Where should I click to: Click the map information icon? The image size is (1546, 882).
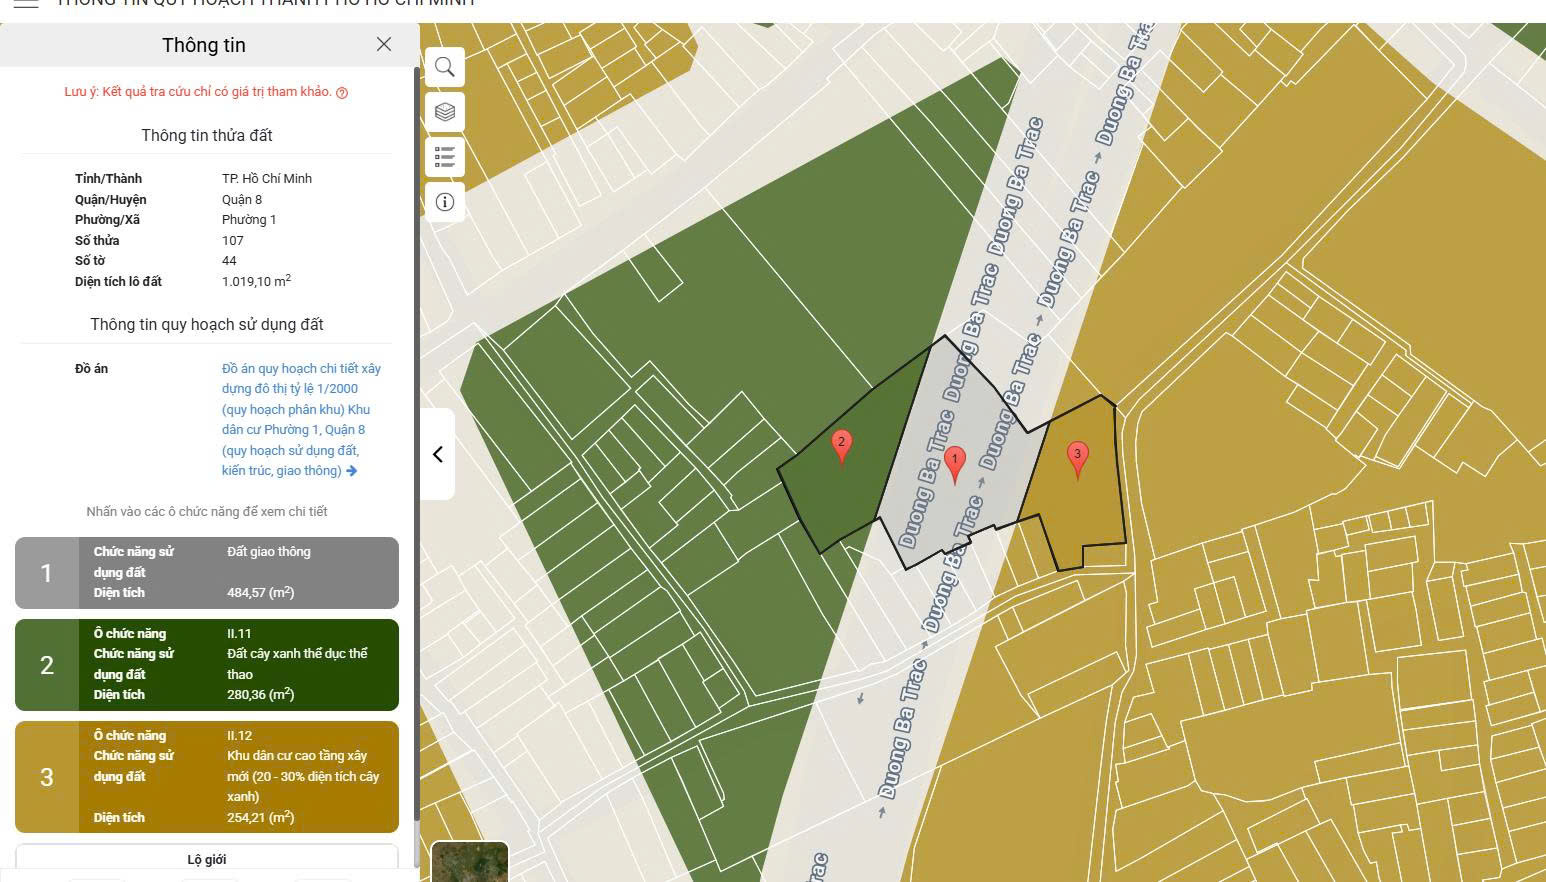pos(445,202)
